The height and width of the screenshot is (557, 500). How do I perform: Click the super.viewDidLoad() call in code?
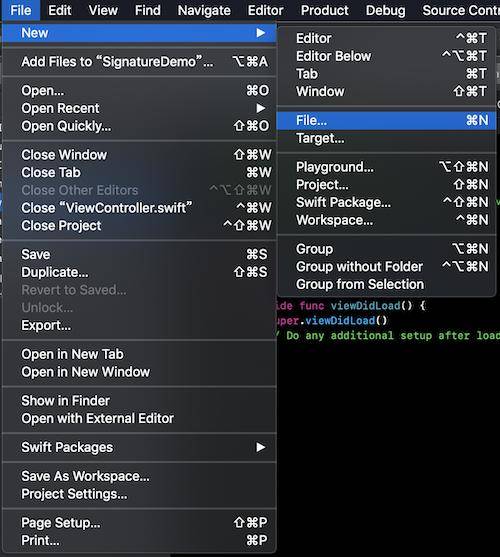pos(332,321)
